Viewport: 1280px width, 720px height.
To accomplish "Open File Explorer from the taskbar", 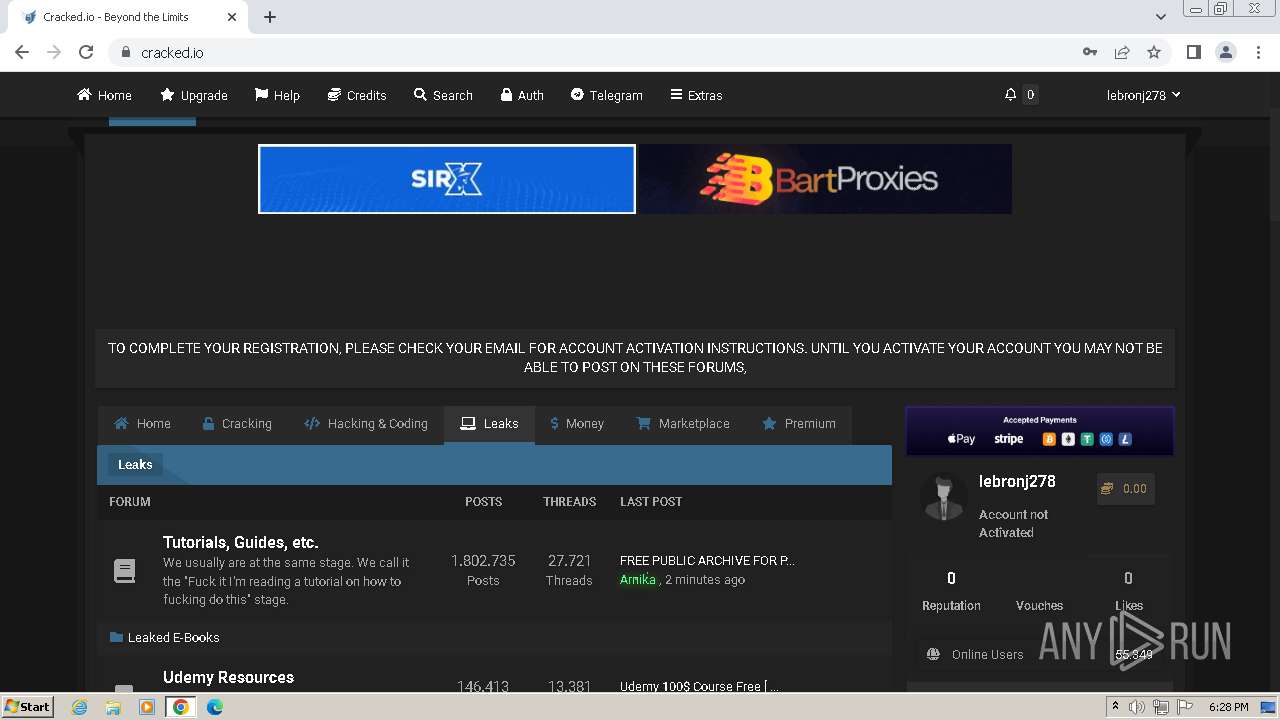I will (113, 707).
